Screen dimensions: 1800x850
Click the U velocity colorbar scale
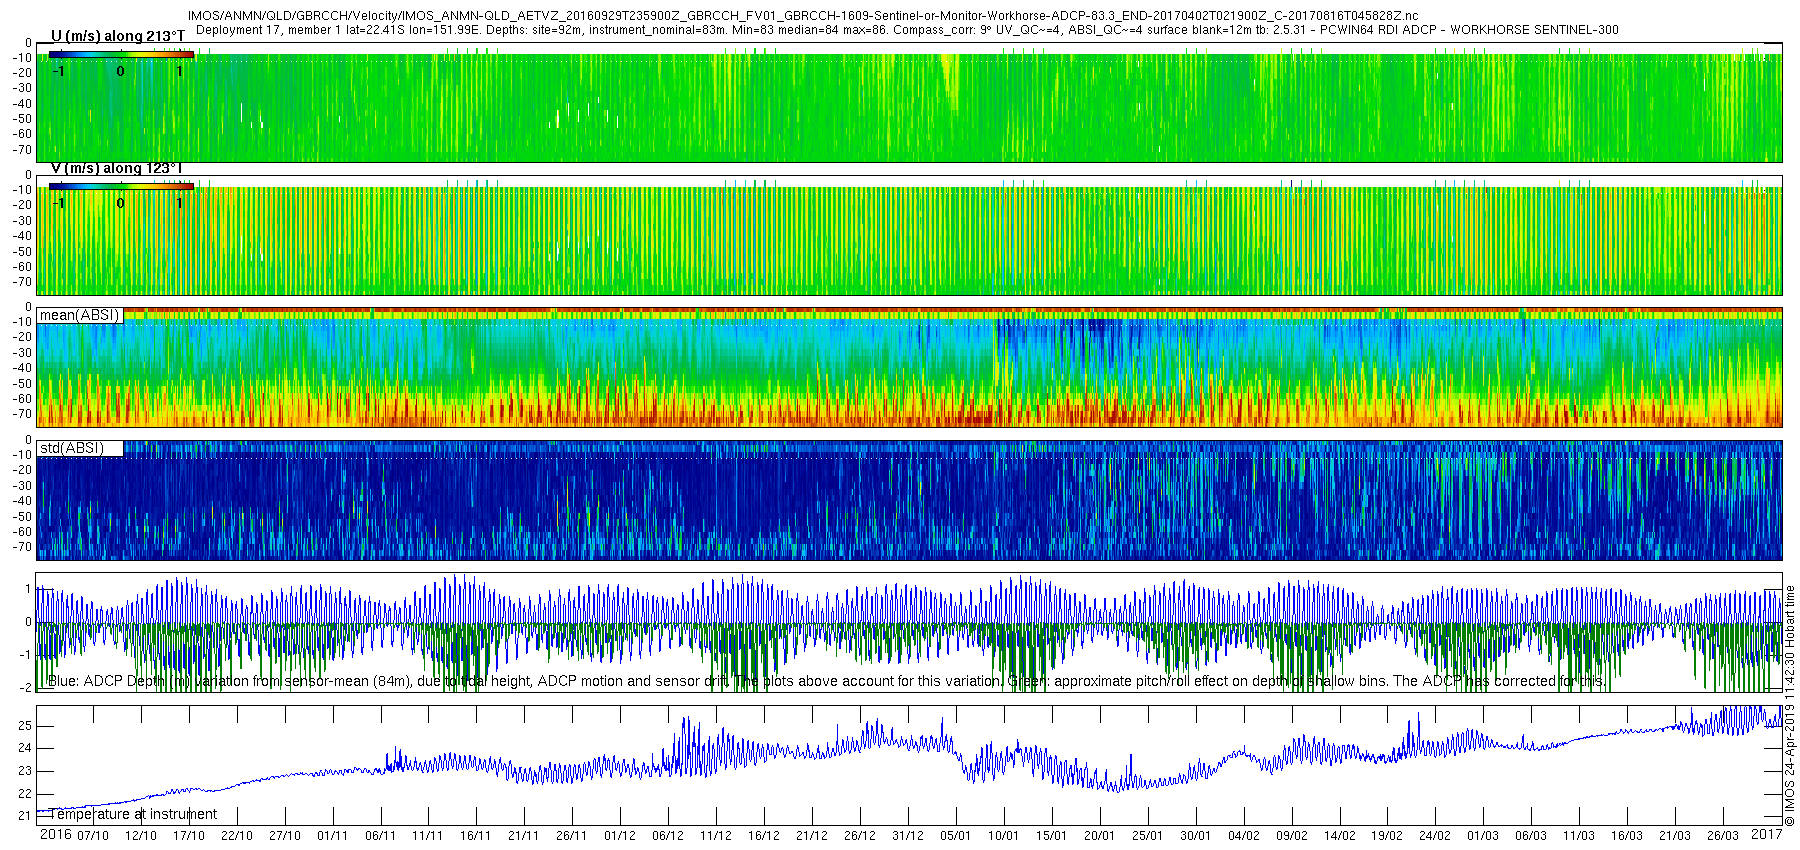121,55
